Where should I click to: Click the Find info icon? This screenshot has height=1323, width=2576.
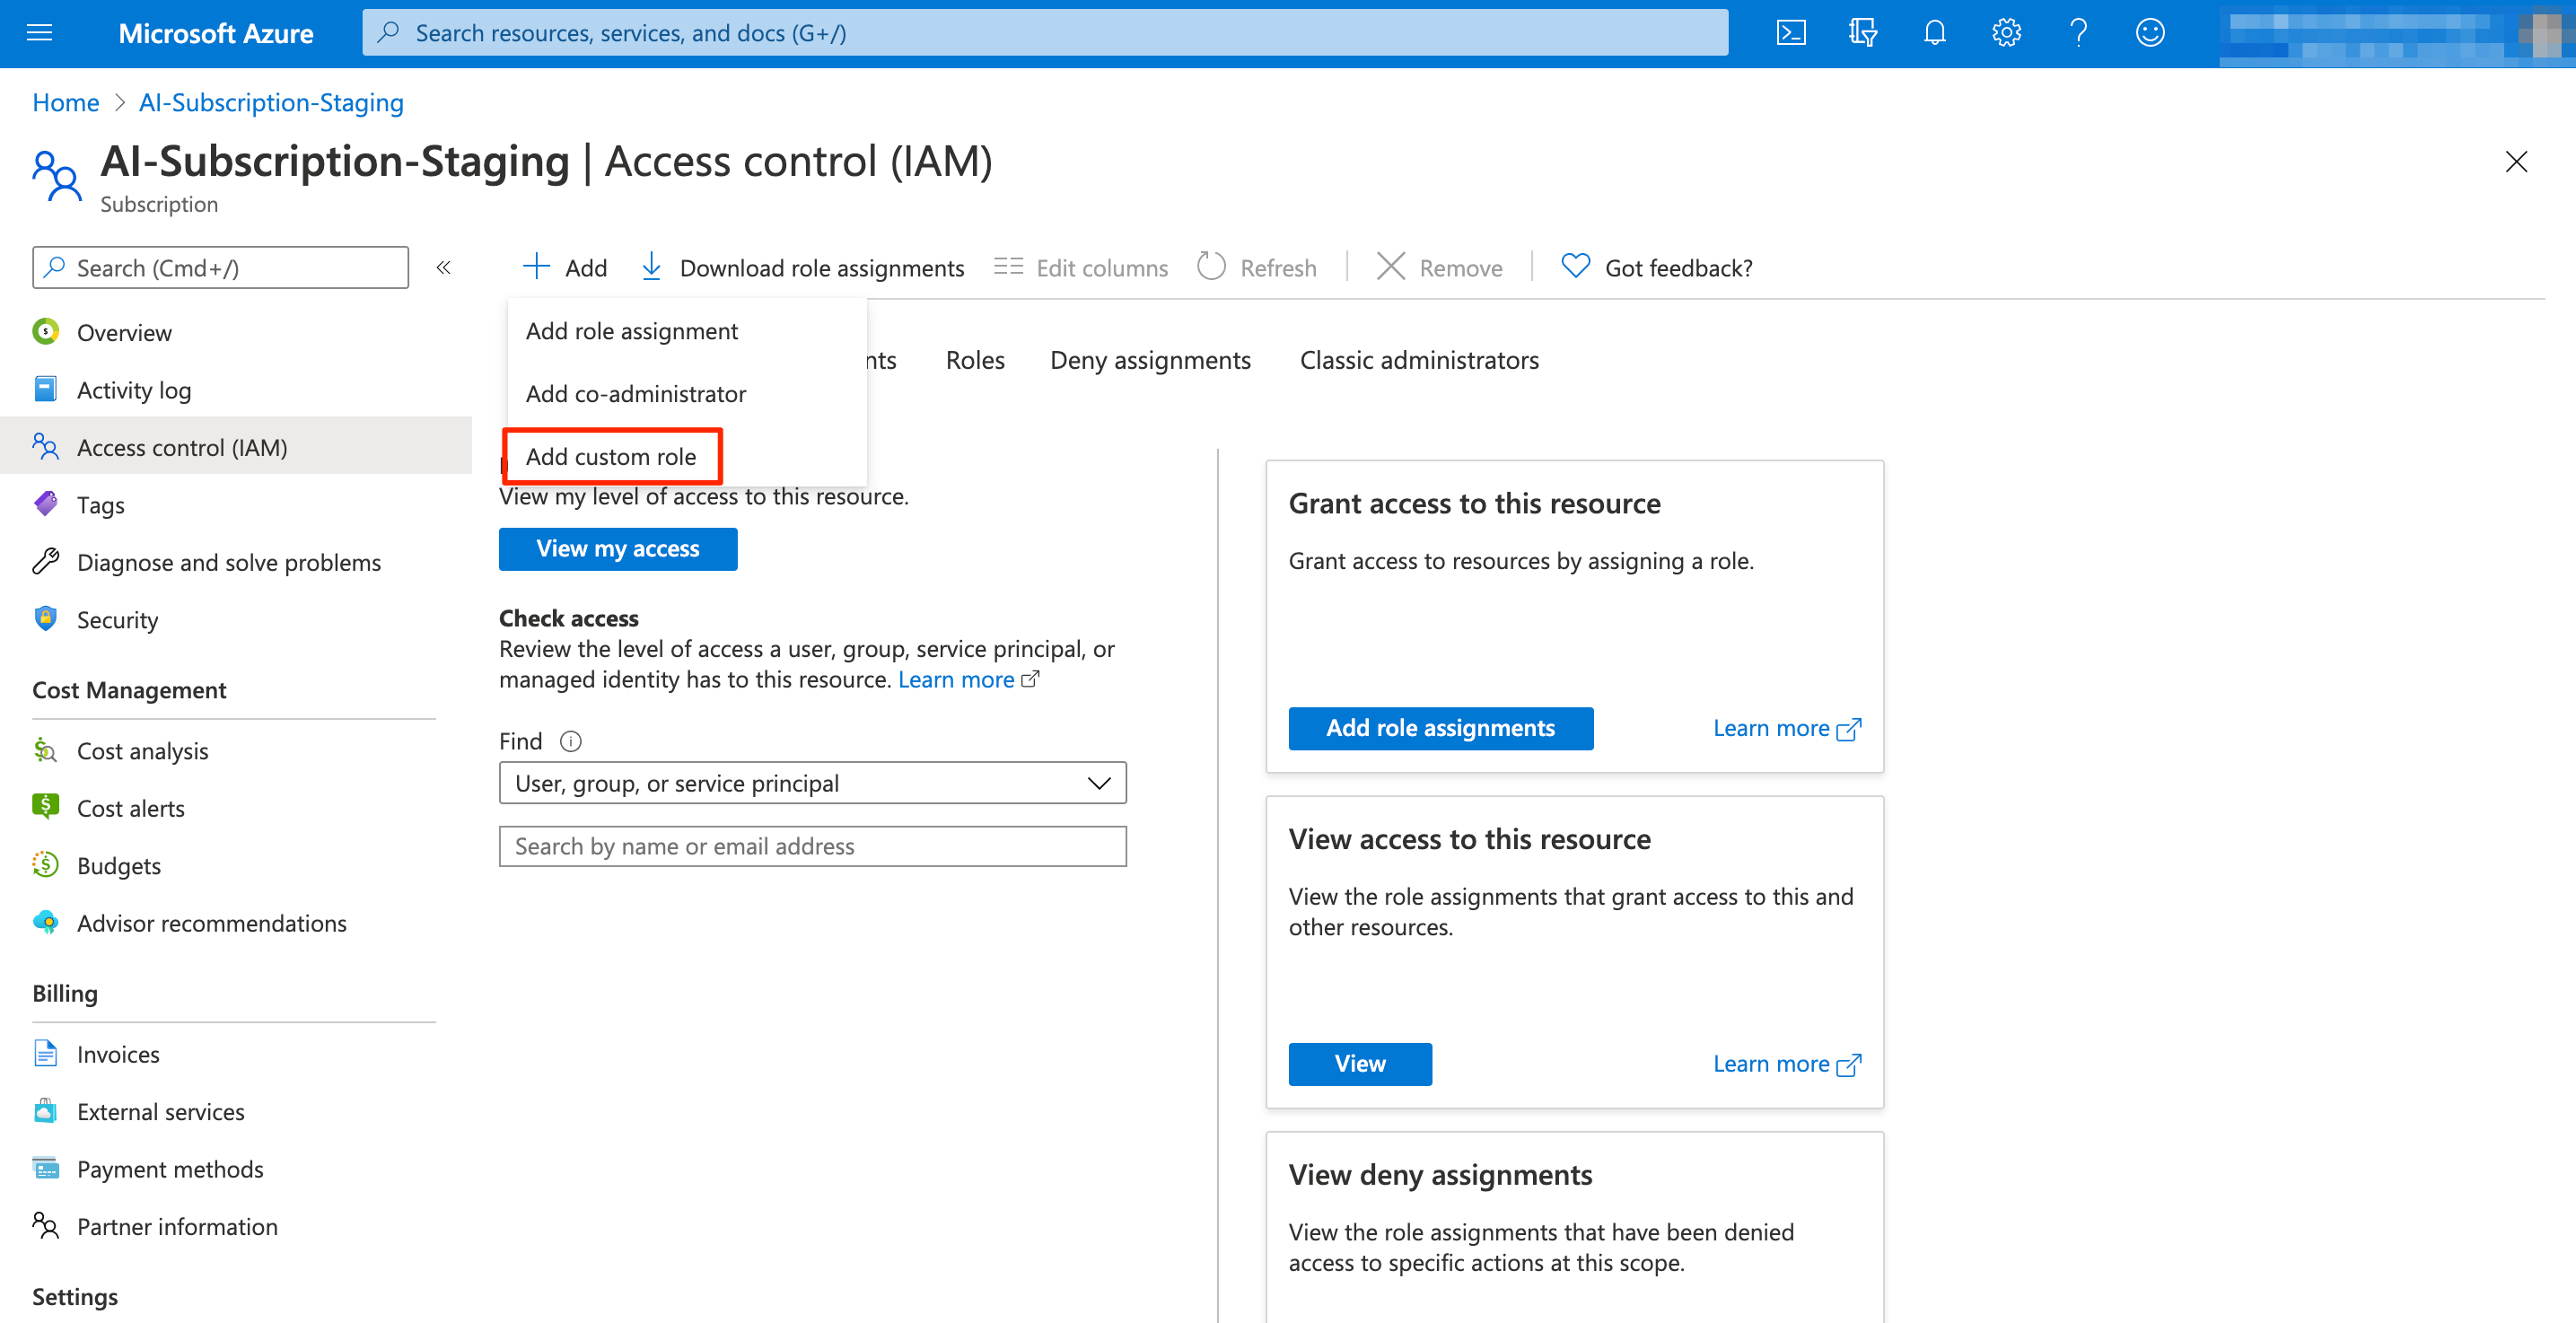(570, 741)
